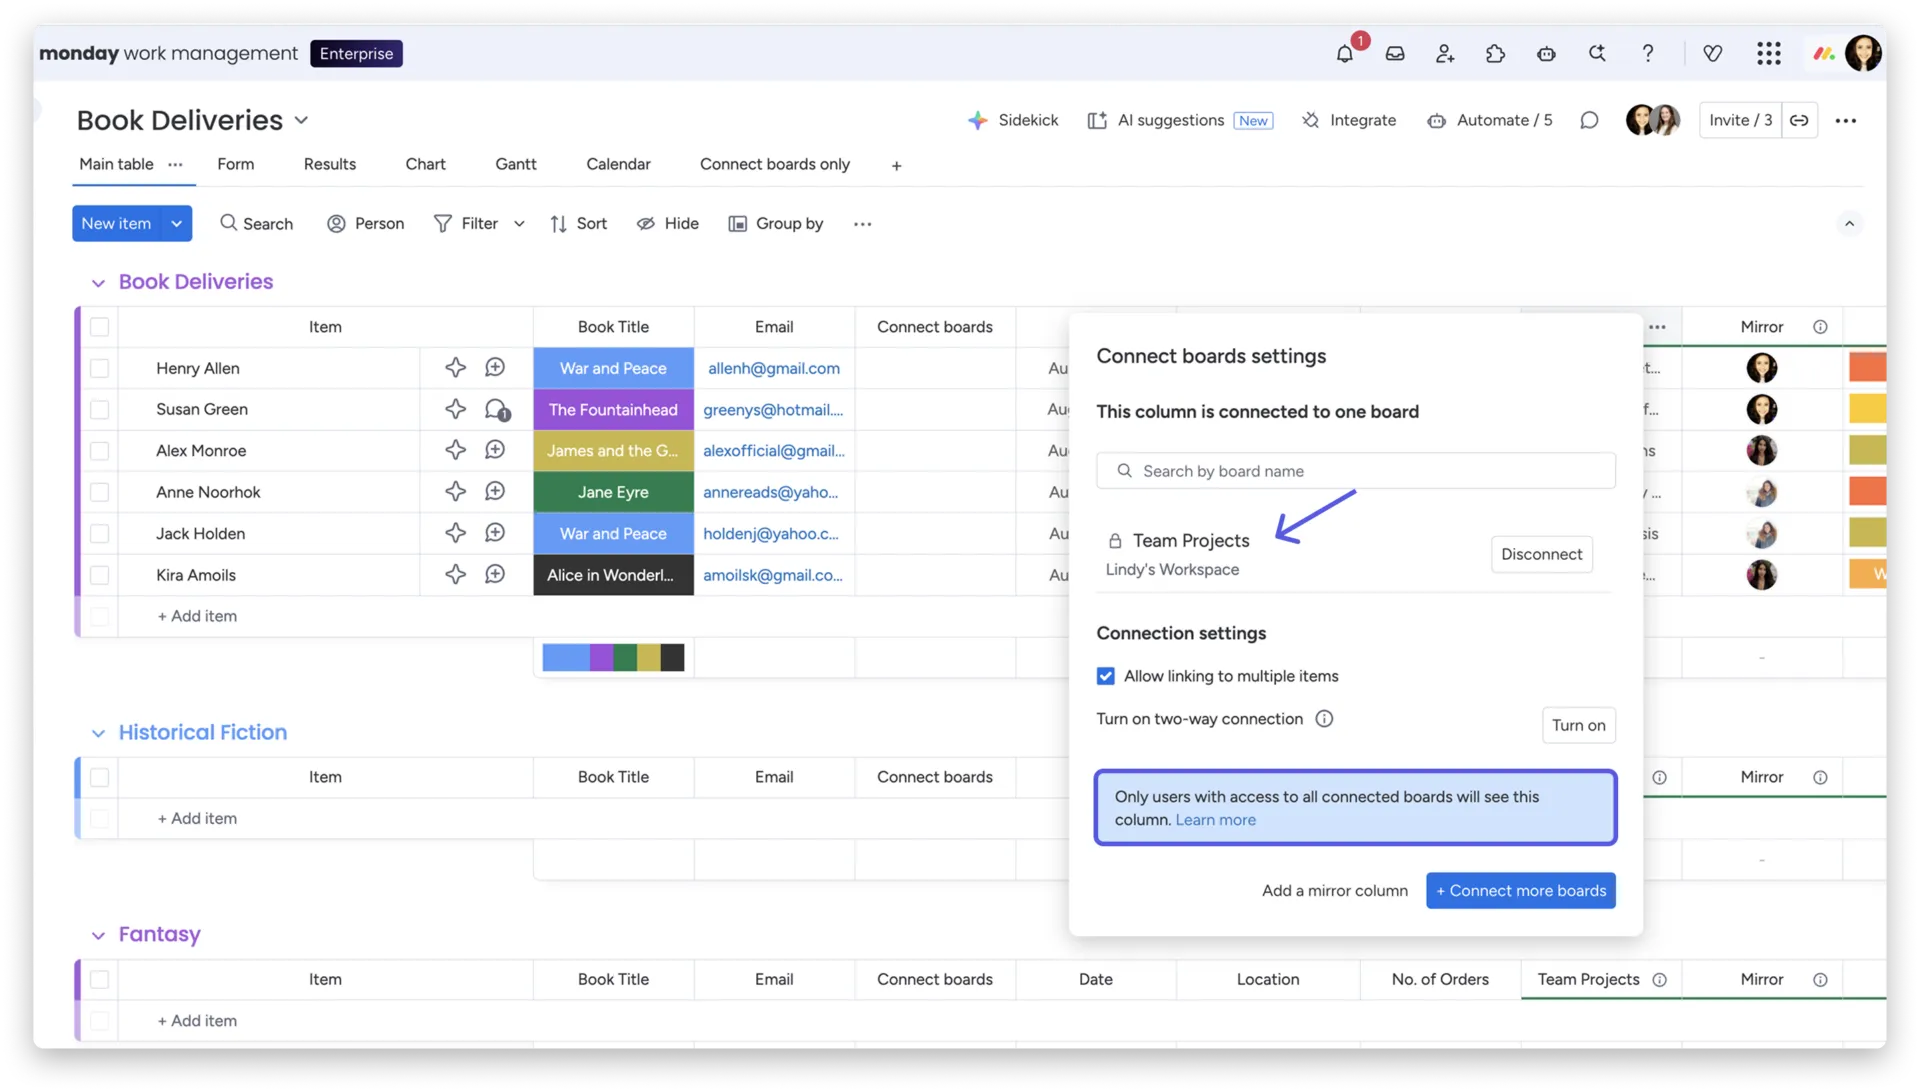Image resolution: width=1920 pixels, height=1092 pixels.
Task: Collapse the Historical Fiction group
Action: (98, 733)
